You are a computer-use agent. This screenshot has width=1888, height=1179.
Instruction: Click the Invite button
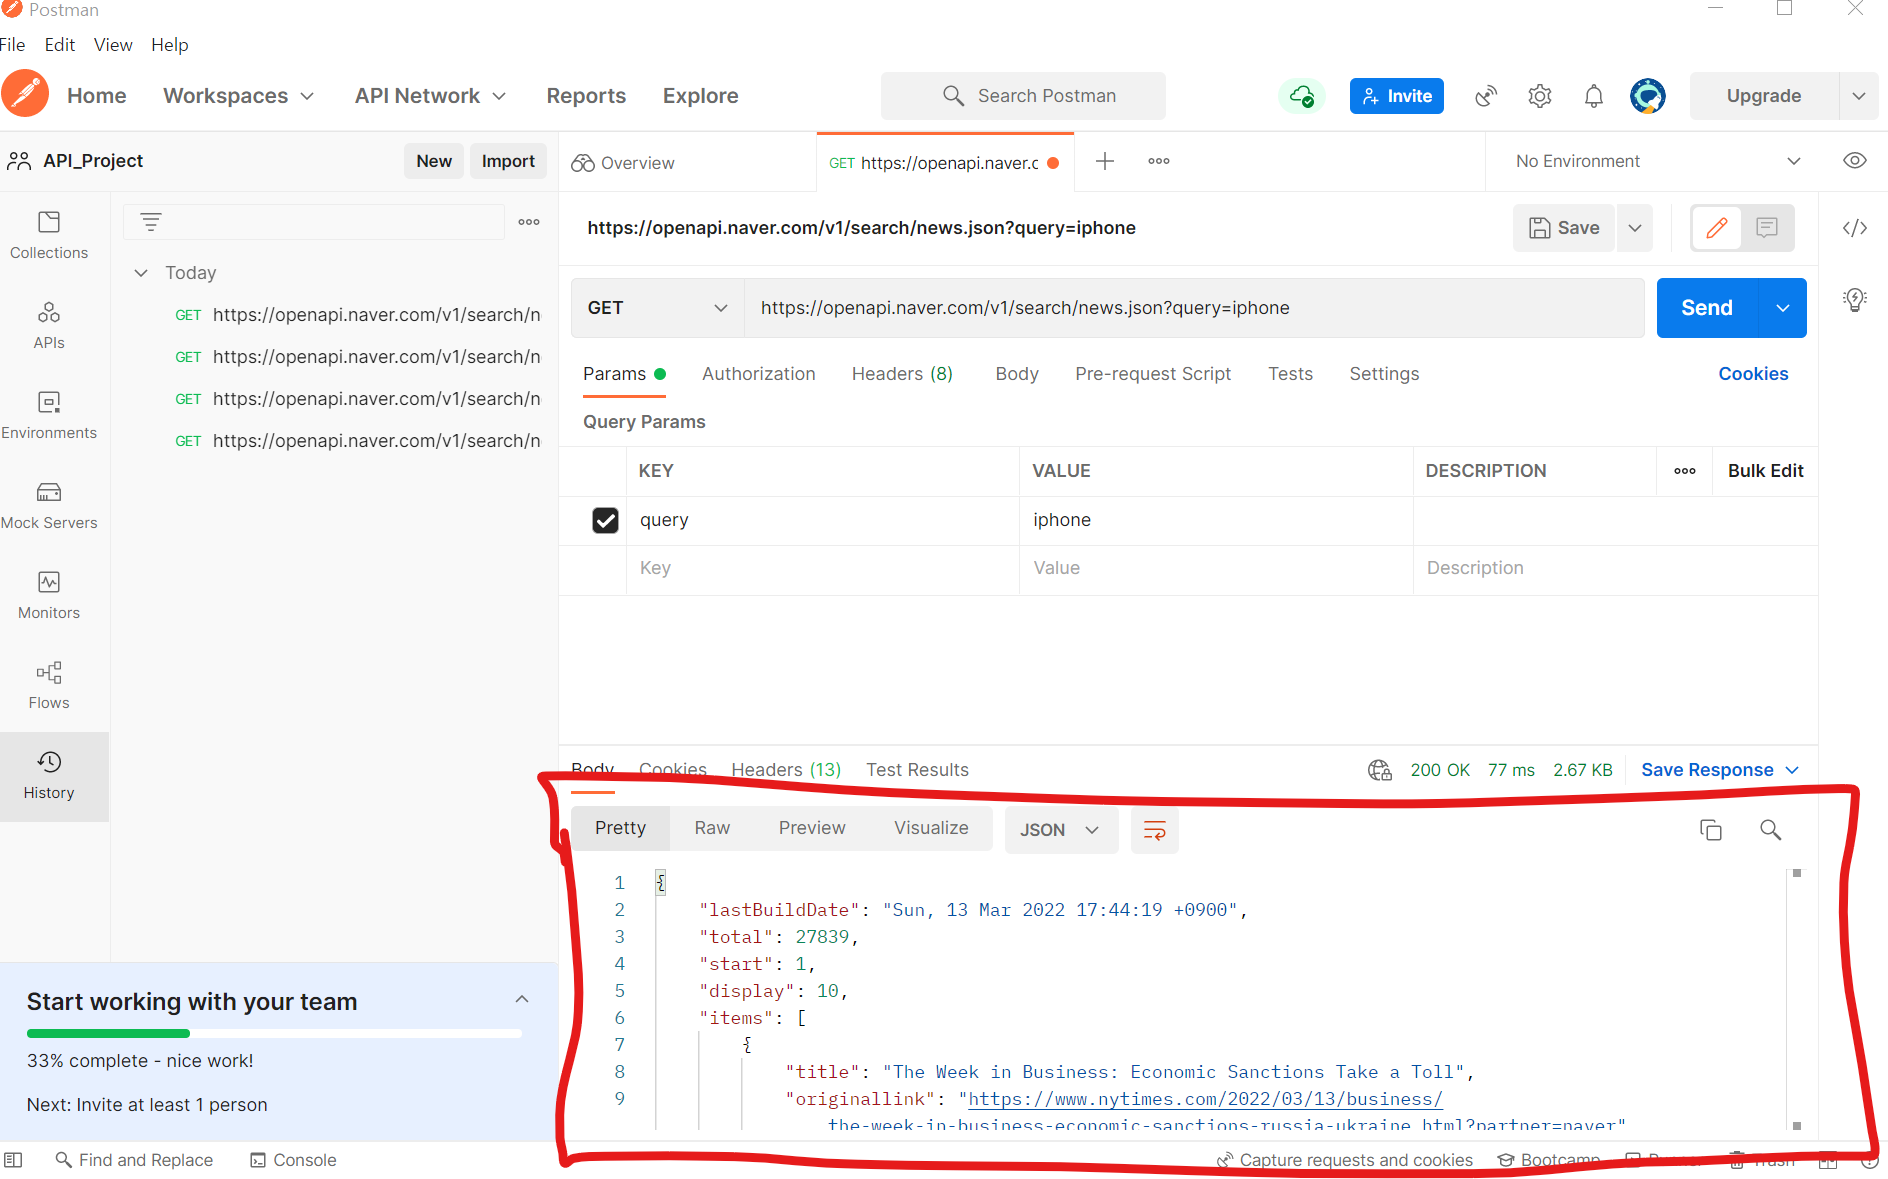[1396, 96]
